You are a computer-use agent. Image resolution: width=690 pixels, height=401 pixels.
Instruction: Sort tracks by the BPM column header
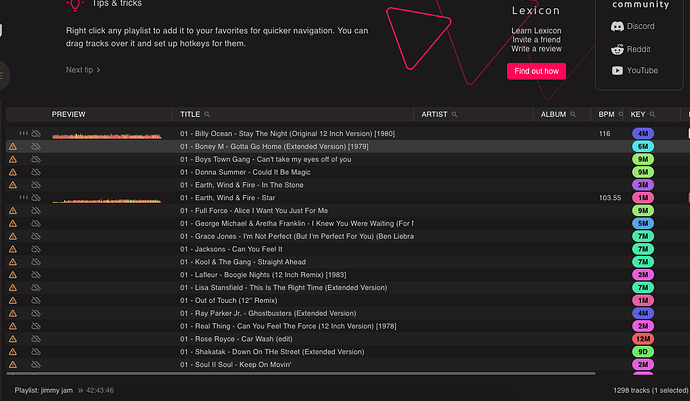click(x=606, y=115)
